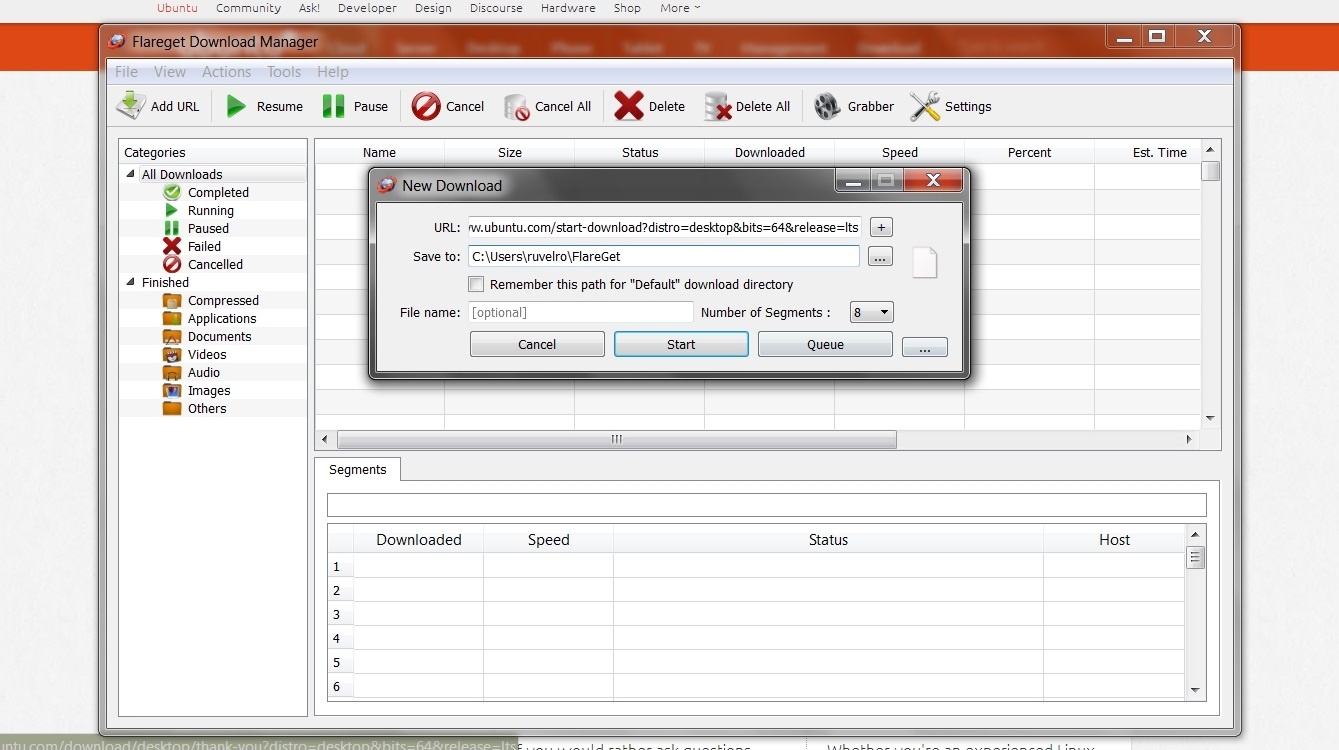Collapse the Finished tree node
This screenshot has width=1339, height=750.
tap(130, 282)
